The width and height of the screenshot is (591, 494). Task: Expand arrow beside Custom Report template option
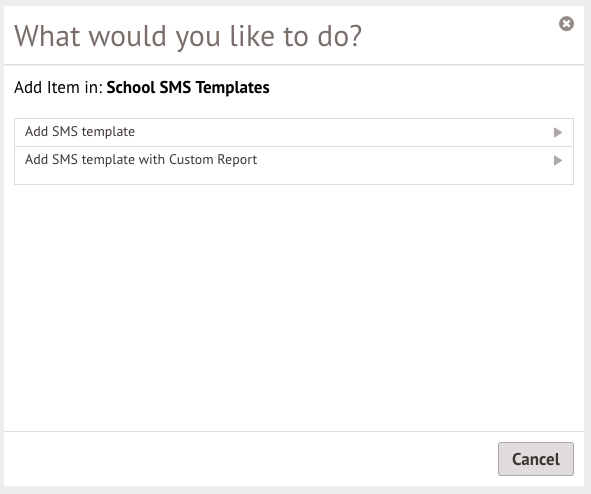[558, 161]
